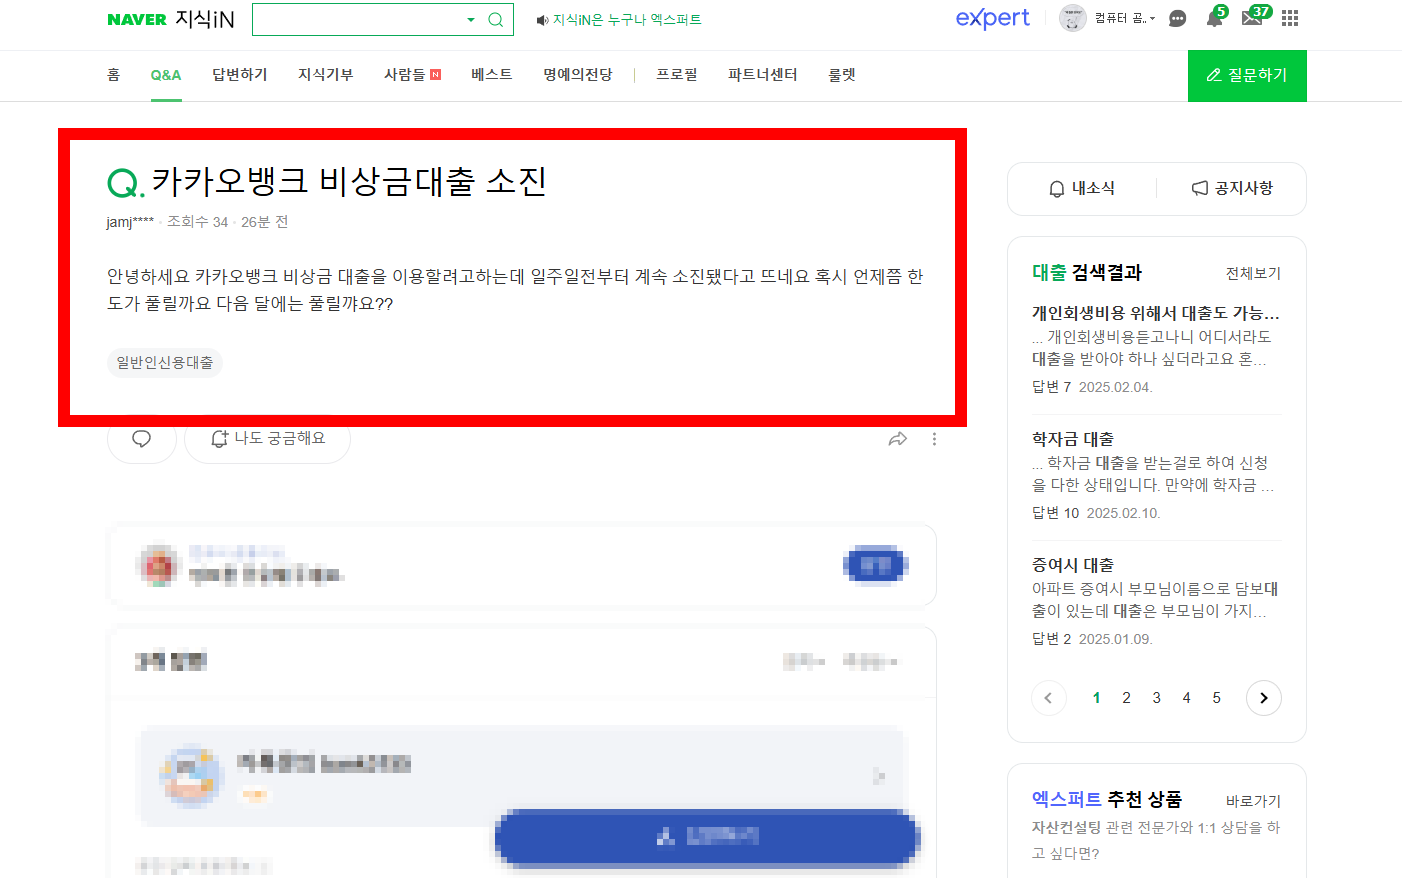Click the comment bubble button under question

[142, 439]
